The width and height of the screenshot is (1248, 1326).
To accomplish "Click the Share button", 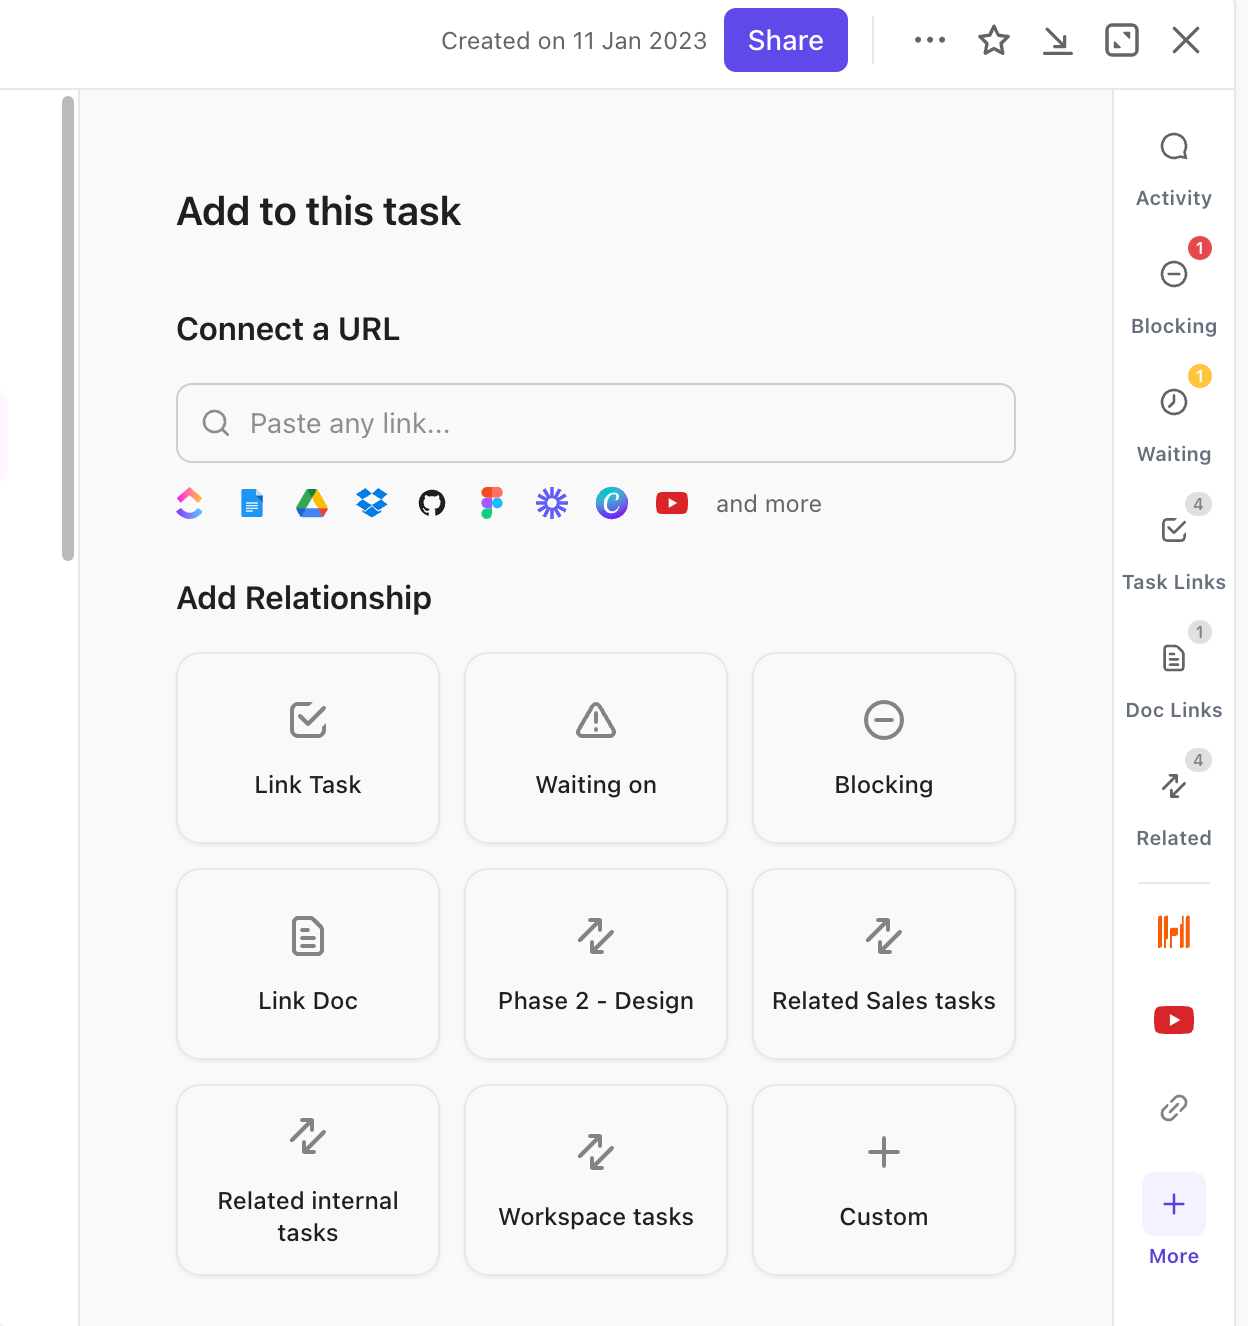I will click(785, 40).
